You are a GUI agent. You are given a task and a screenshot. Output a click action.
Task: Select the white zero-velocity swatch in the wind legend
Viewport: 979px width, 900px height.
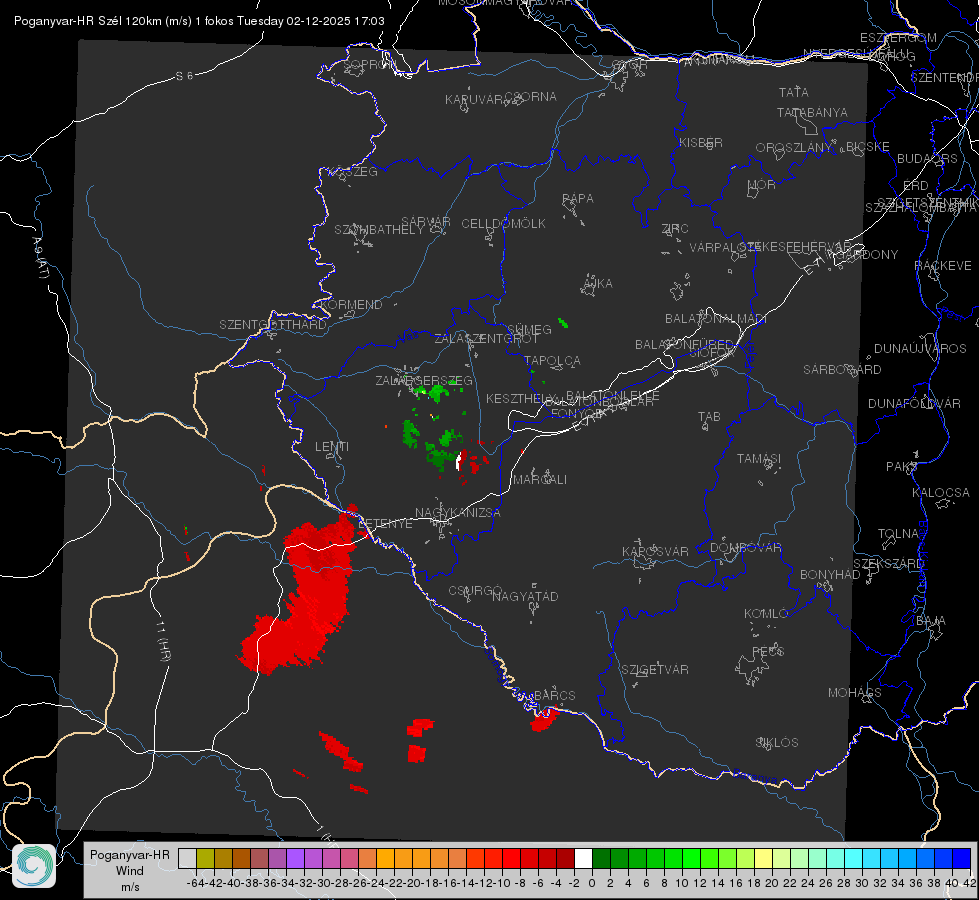[x=583, y=859]
